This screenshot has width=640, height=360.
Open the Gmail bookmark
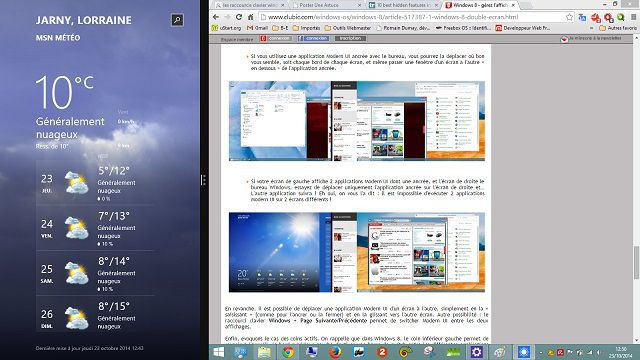[x=257, y=28]
